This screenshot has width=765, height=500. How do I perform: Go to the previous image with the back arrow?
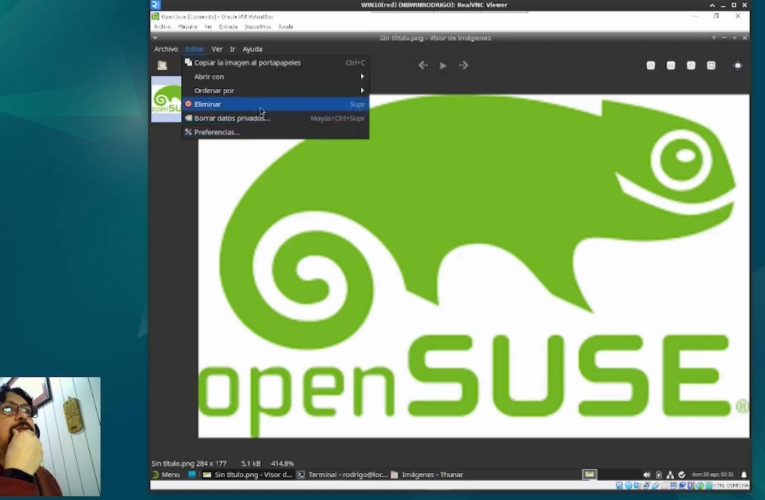(423, 65)
